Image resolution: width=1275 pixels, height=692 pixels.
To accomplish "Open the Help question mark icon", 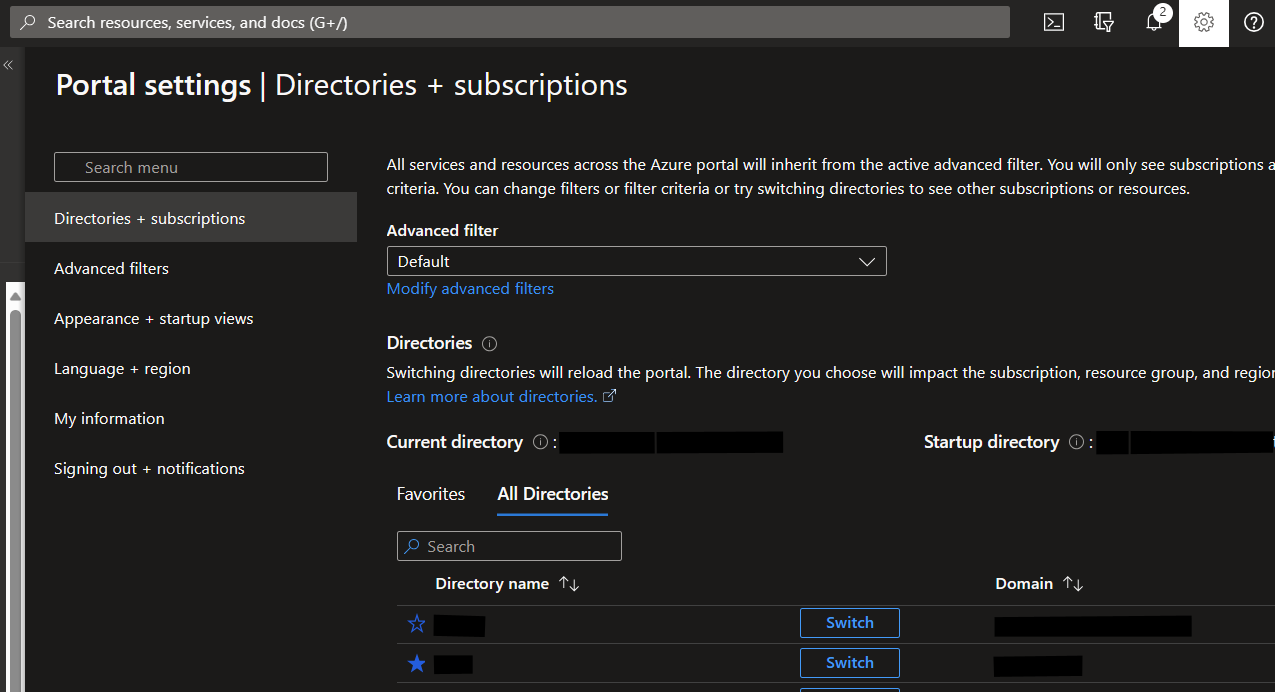I will [1254, 22].
